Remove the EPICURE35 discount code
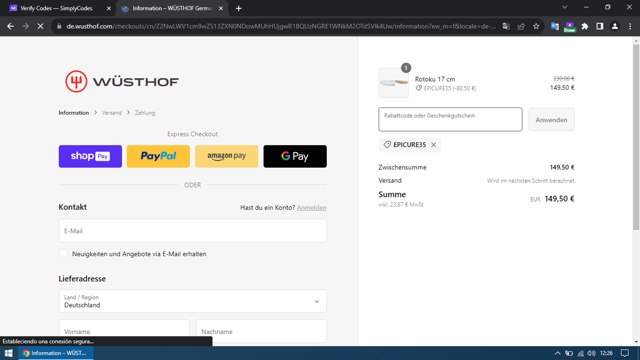Image resolution: width=640 pixels, height=360 pixels. [433, 144]
